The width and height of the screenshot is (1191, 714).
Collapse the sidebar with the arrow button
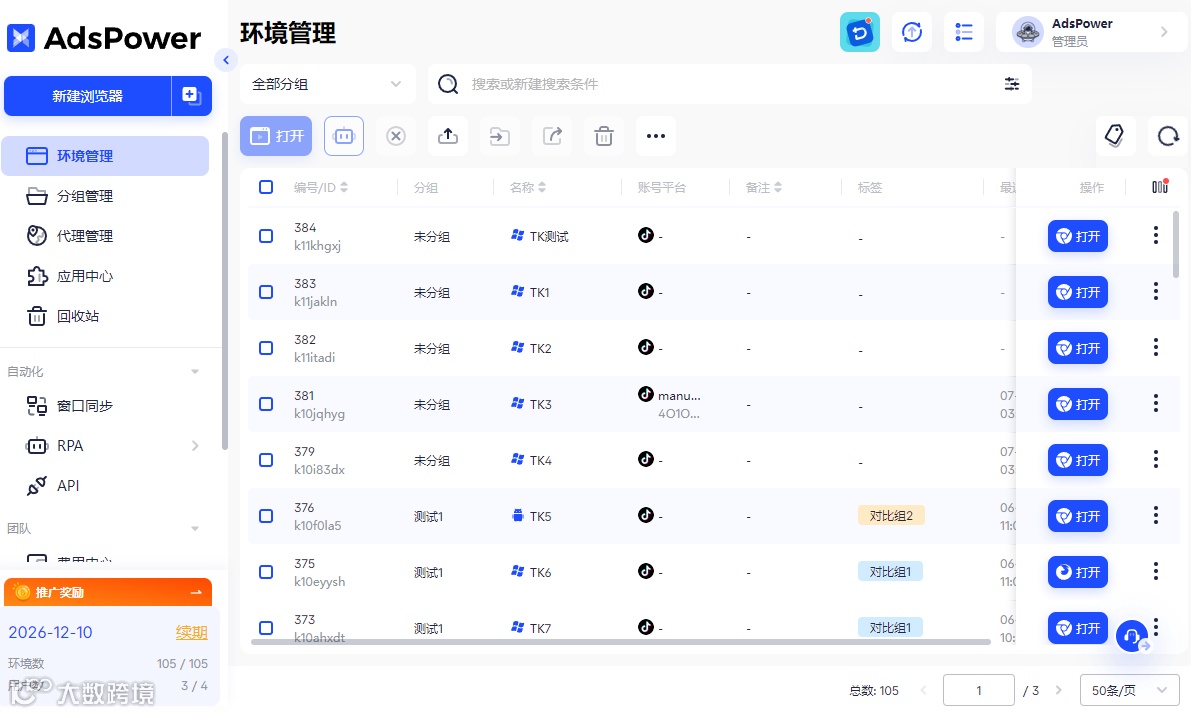[226, 60]
